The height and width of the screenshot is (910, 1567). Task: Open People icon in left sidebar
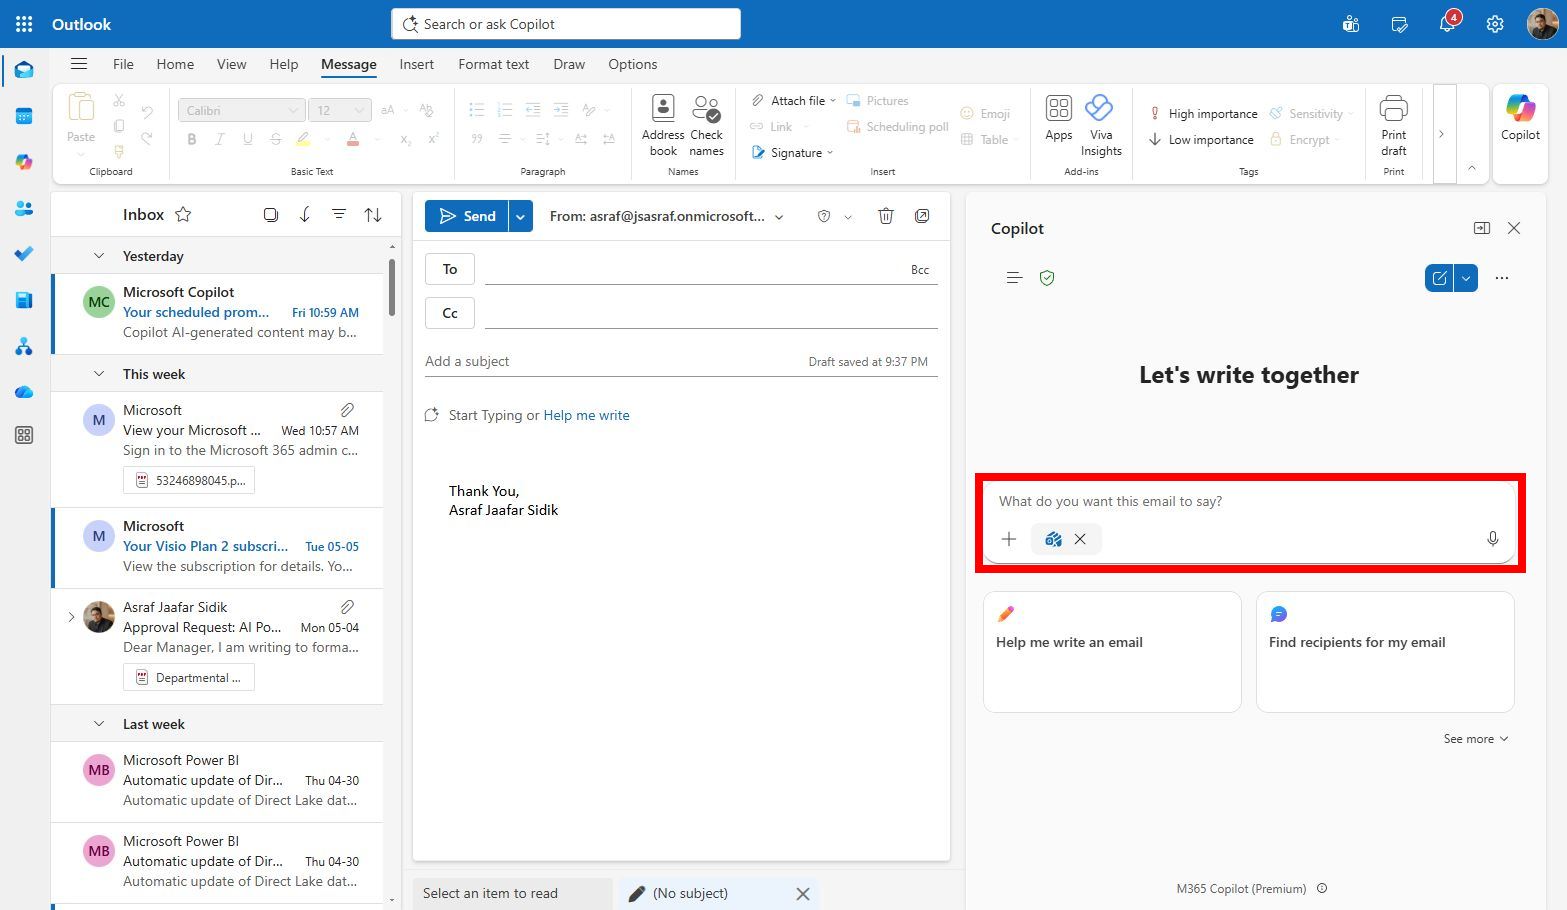click(24, 208)
